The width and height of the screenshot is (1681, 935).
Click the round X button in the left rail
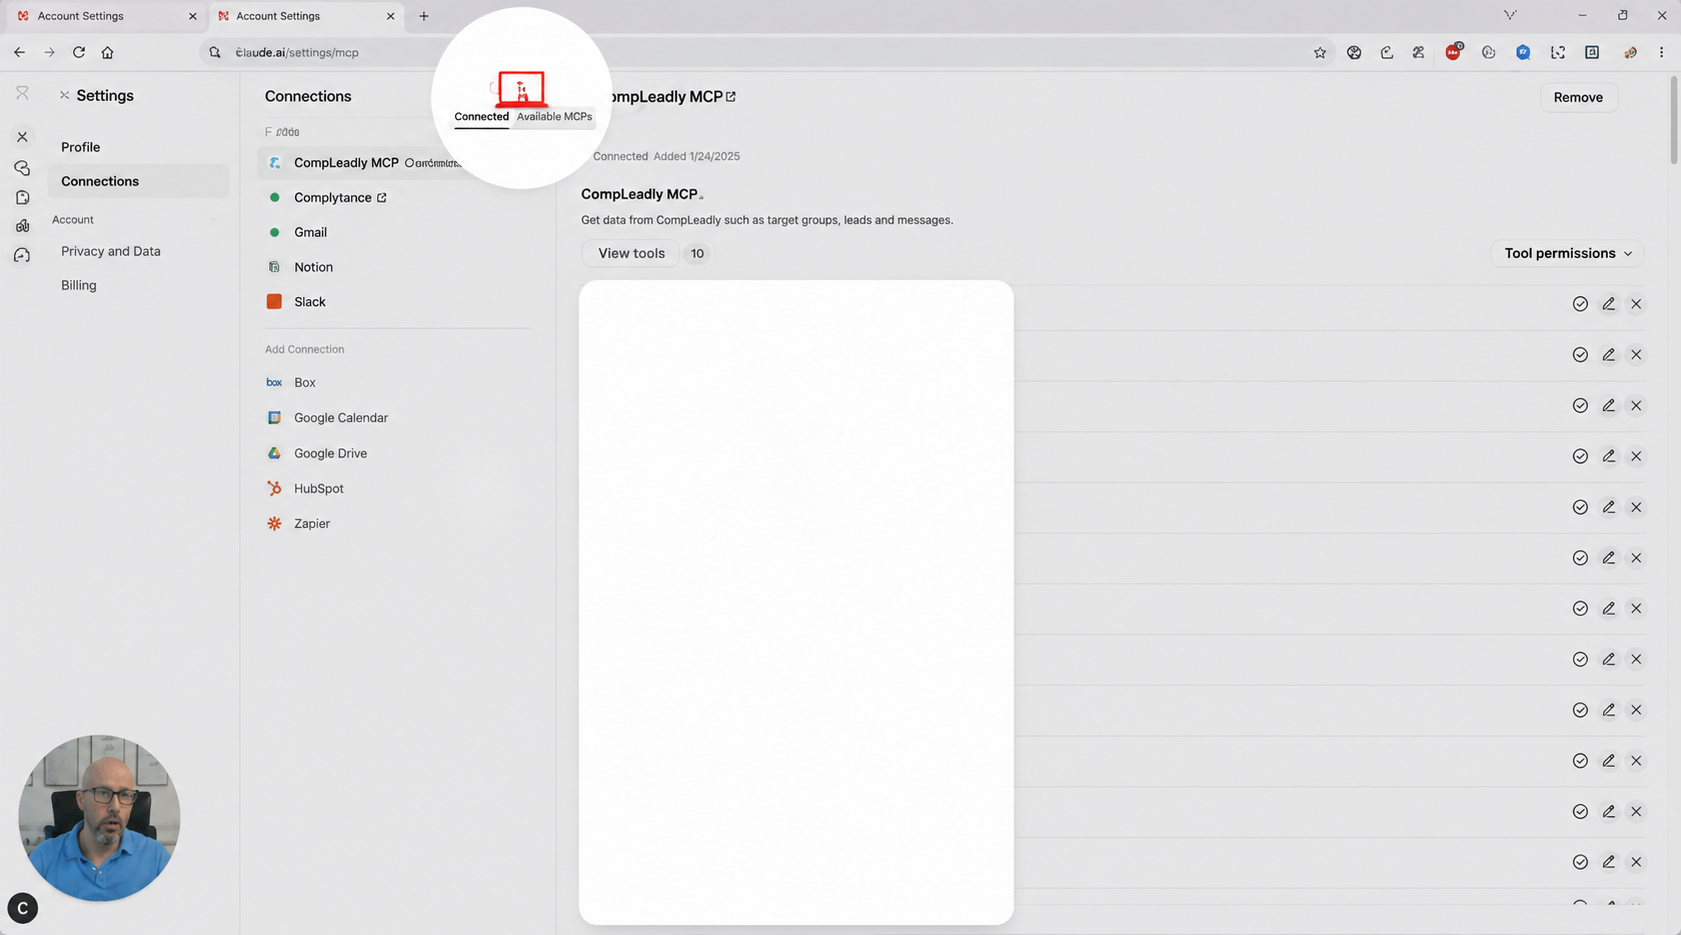pos(22,137)
